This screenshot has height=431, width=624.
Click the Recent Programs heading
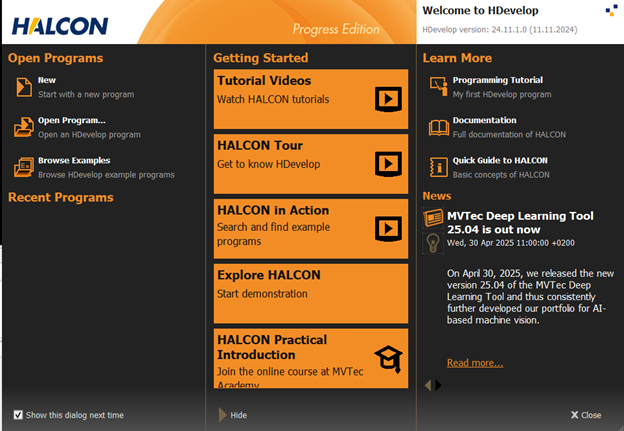click(61, 197)
